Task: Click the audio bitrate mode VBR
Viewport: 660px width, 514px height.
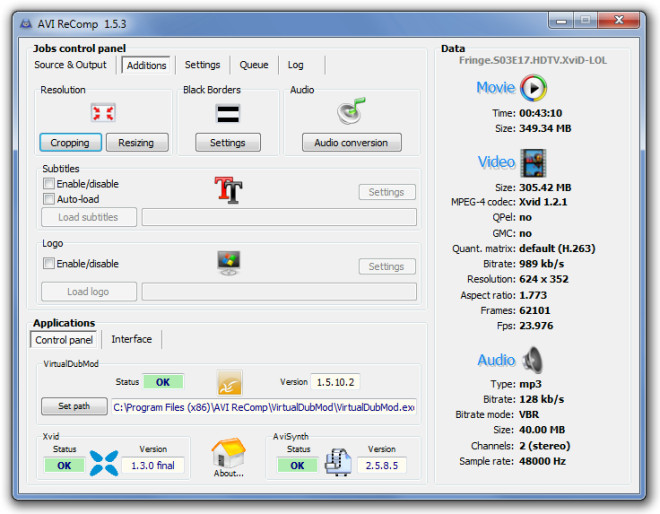Action: (x=529, y=414)
